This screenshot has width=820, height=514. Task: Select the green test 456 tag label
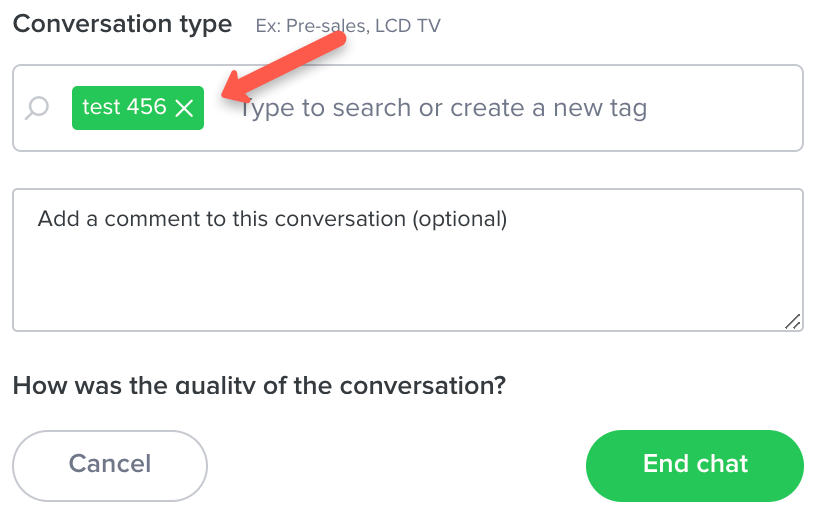[x=138, y=108]
